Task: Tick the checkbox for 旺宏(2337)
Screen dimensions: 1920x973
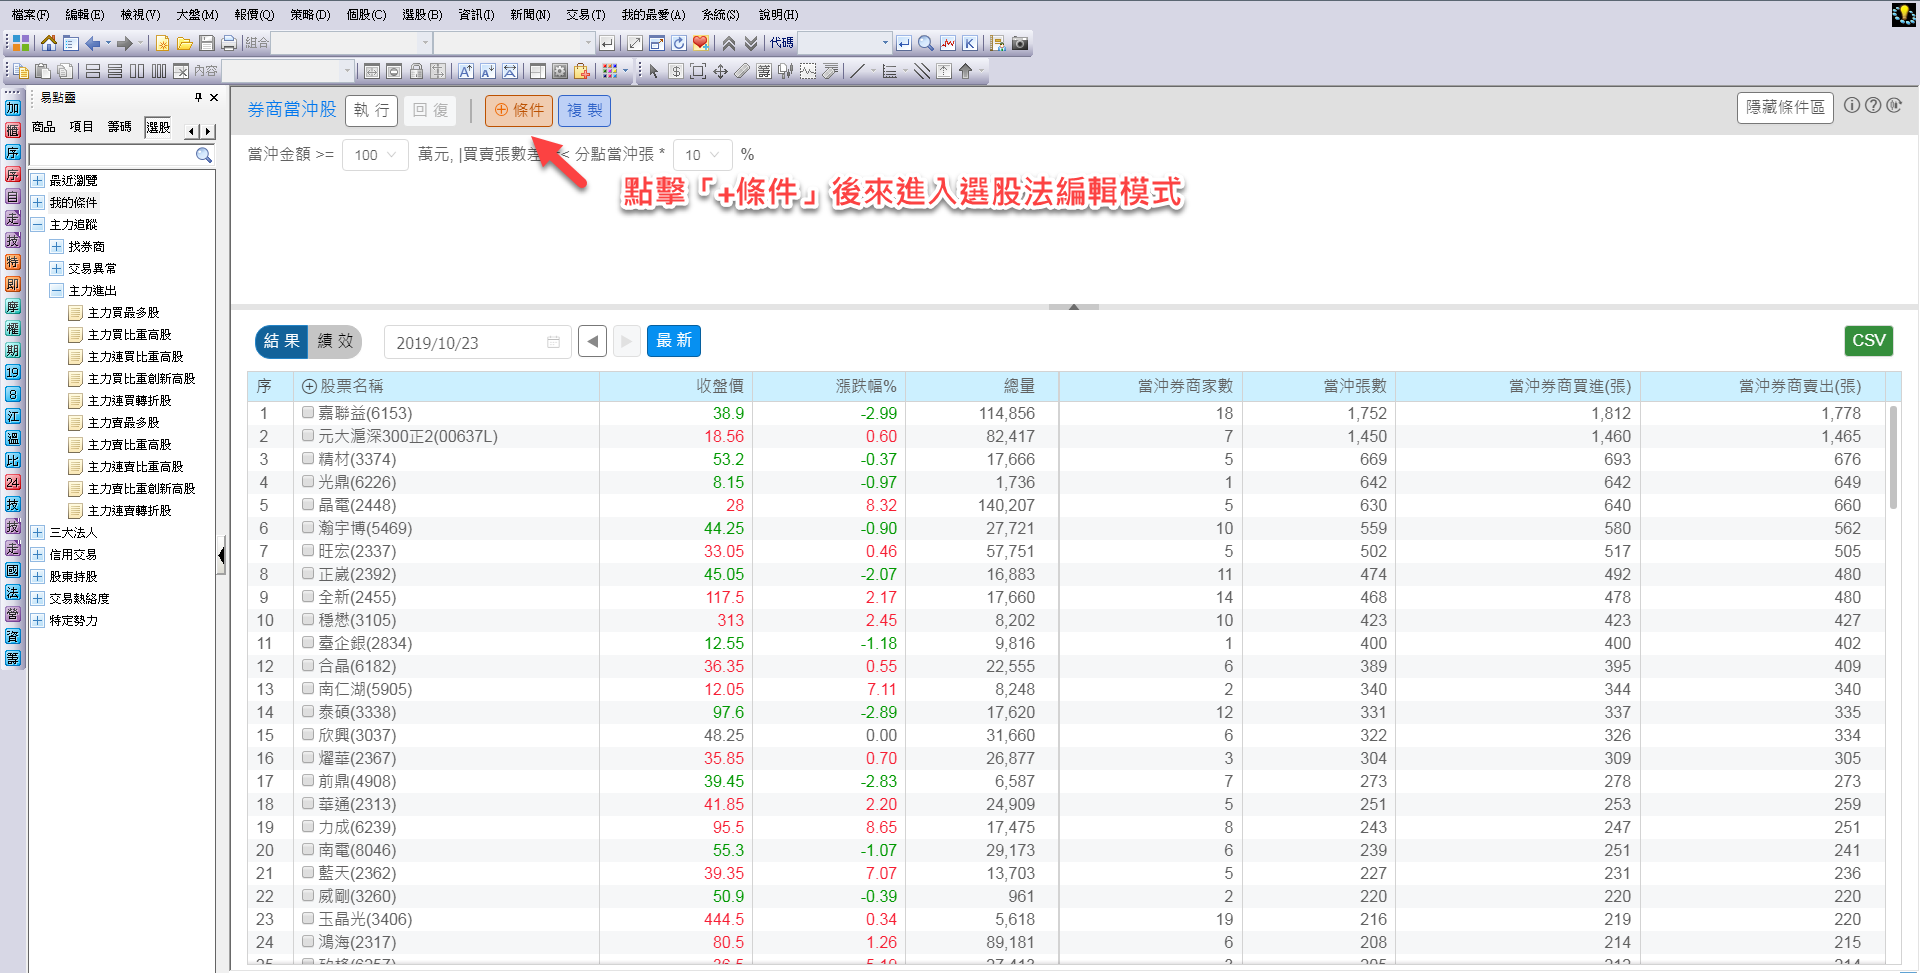Action: 308,550
